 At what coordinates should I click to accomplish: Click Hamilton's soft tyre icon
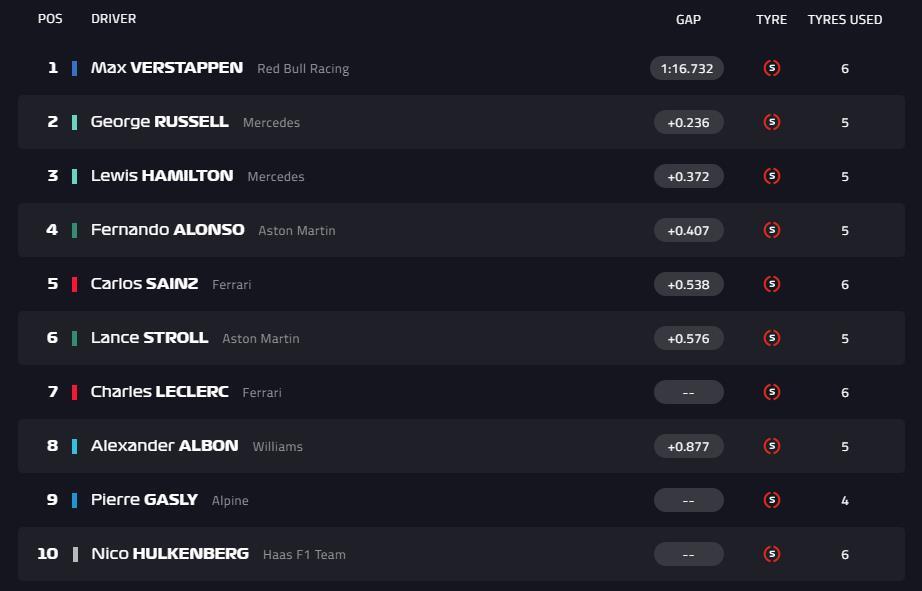click(771, 176)
